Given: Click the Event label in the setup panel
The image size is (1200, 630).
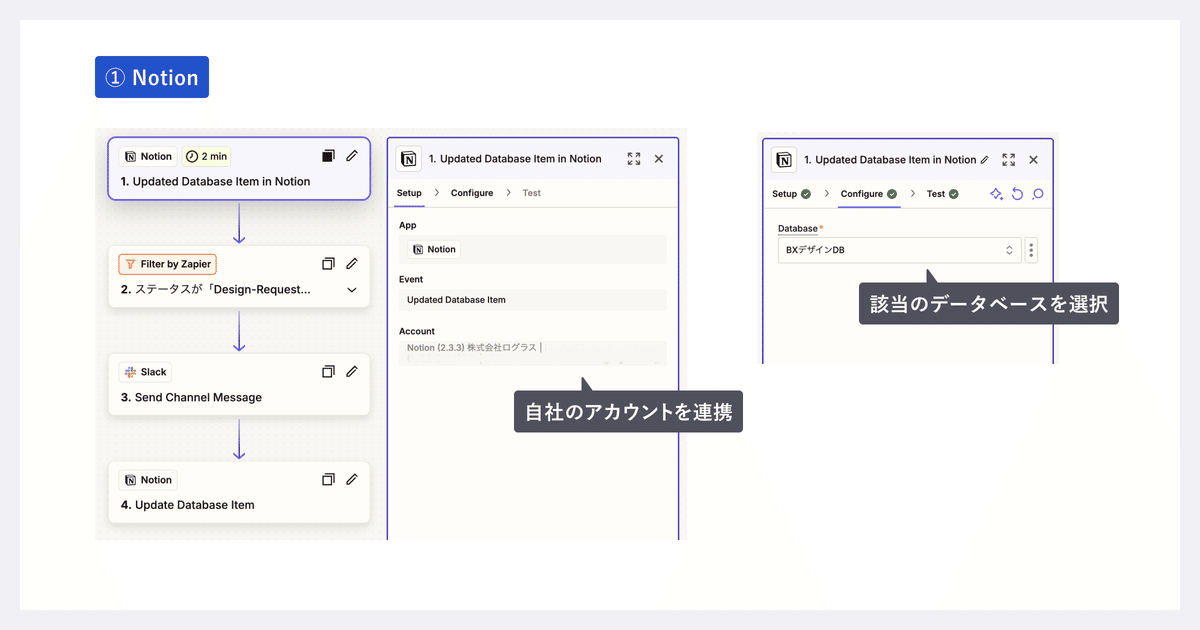Looking at the screenshot, I should [410, 279].
